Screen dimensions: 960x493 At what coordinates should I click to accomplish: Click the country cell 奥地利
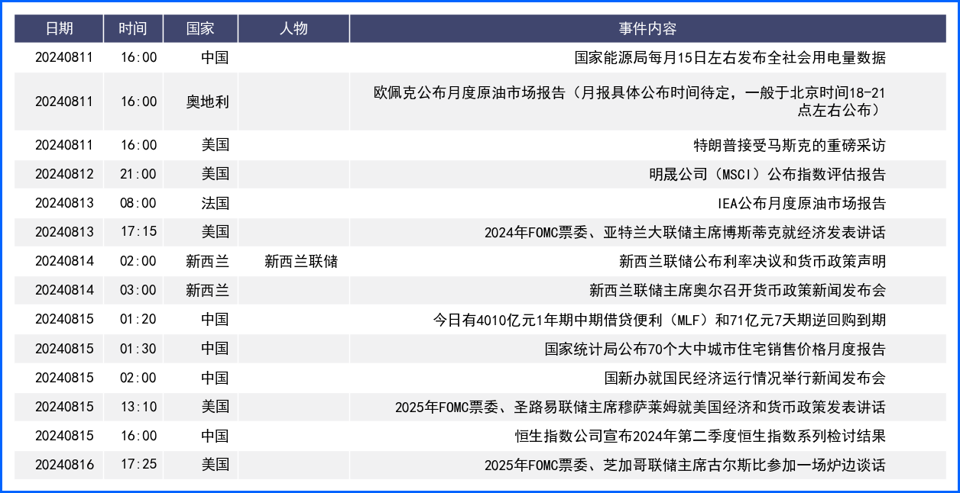(x=208, y=102)
